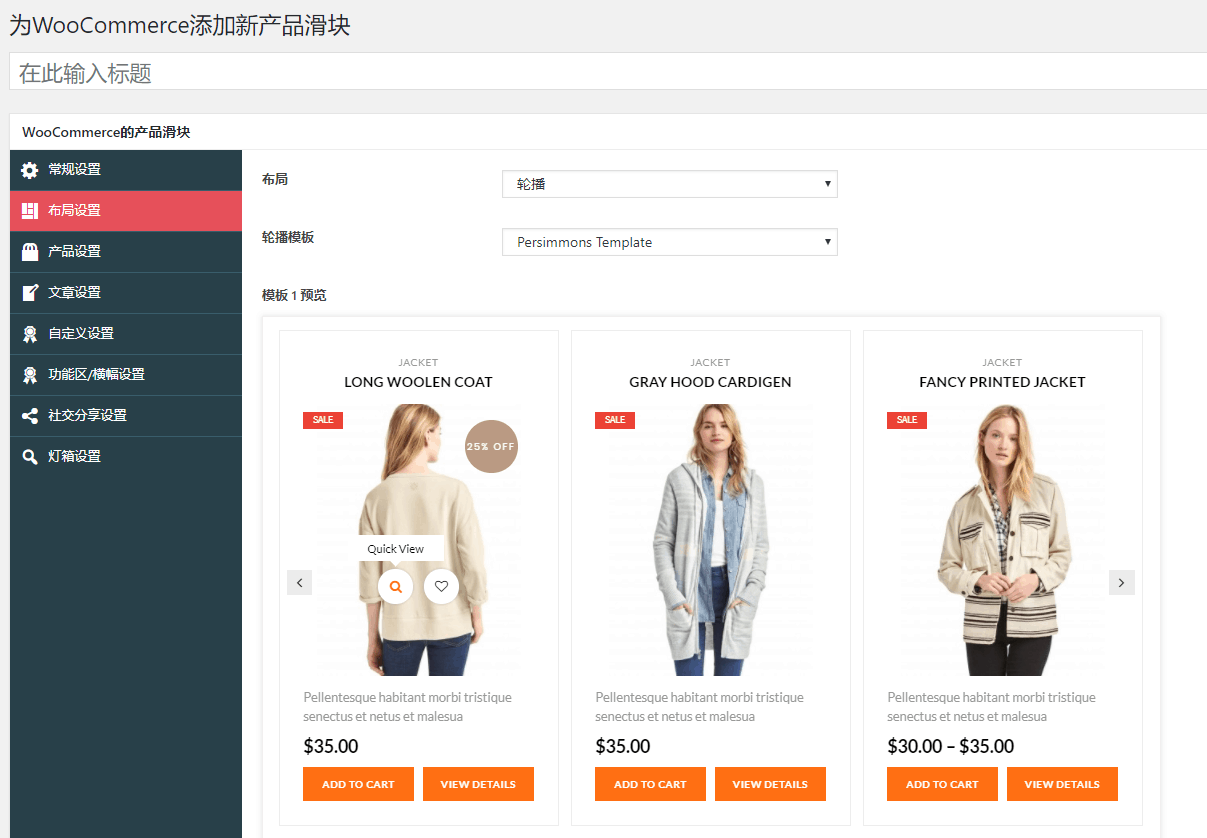This screenshot has height=838, width=1207.
Task: Click the Fancy Printed Jacket product image
Action: tap(1002, 540)
